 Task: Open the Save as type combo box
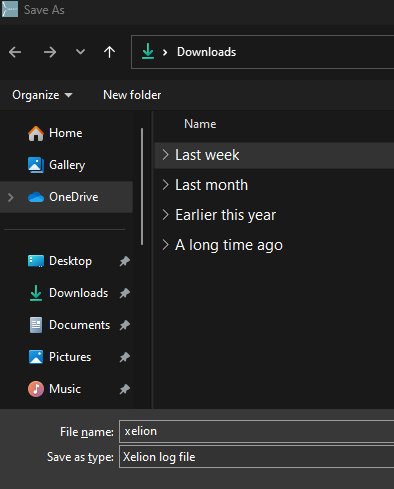pyautogui.click(x=257, y=457)
